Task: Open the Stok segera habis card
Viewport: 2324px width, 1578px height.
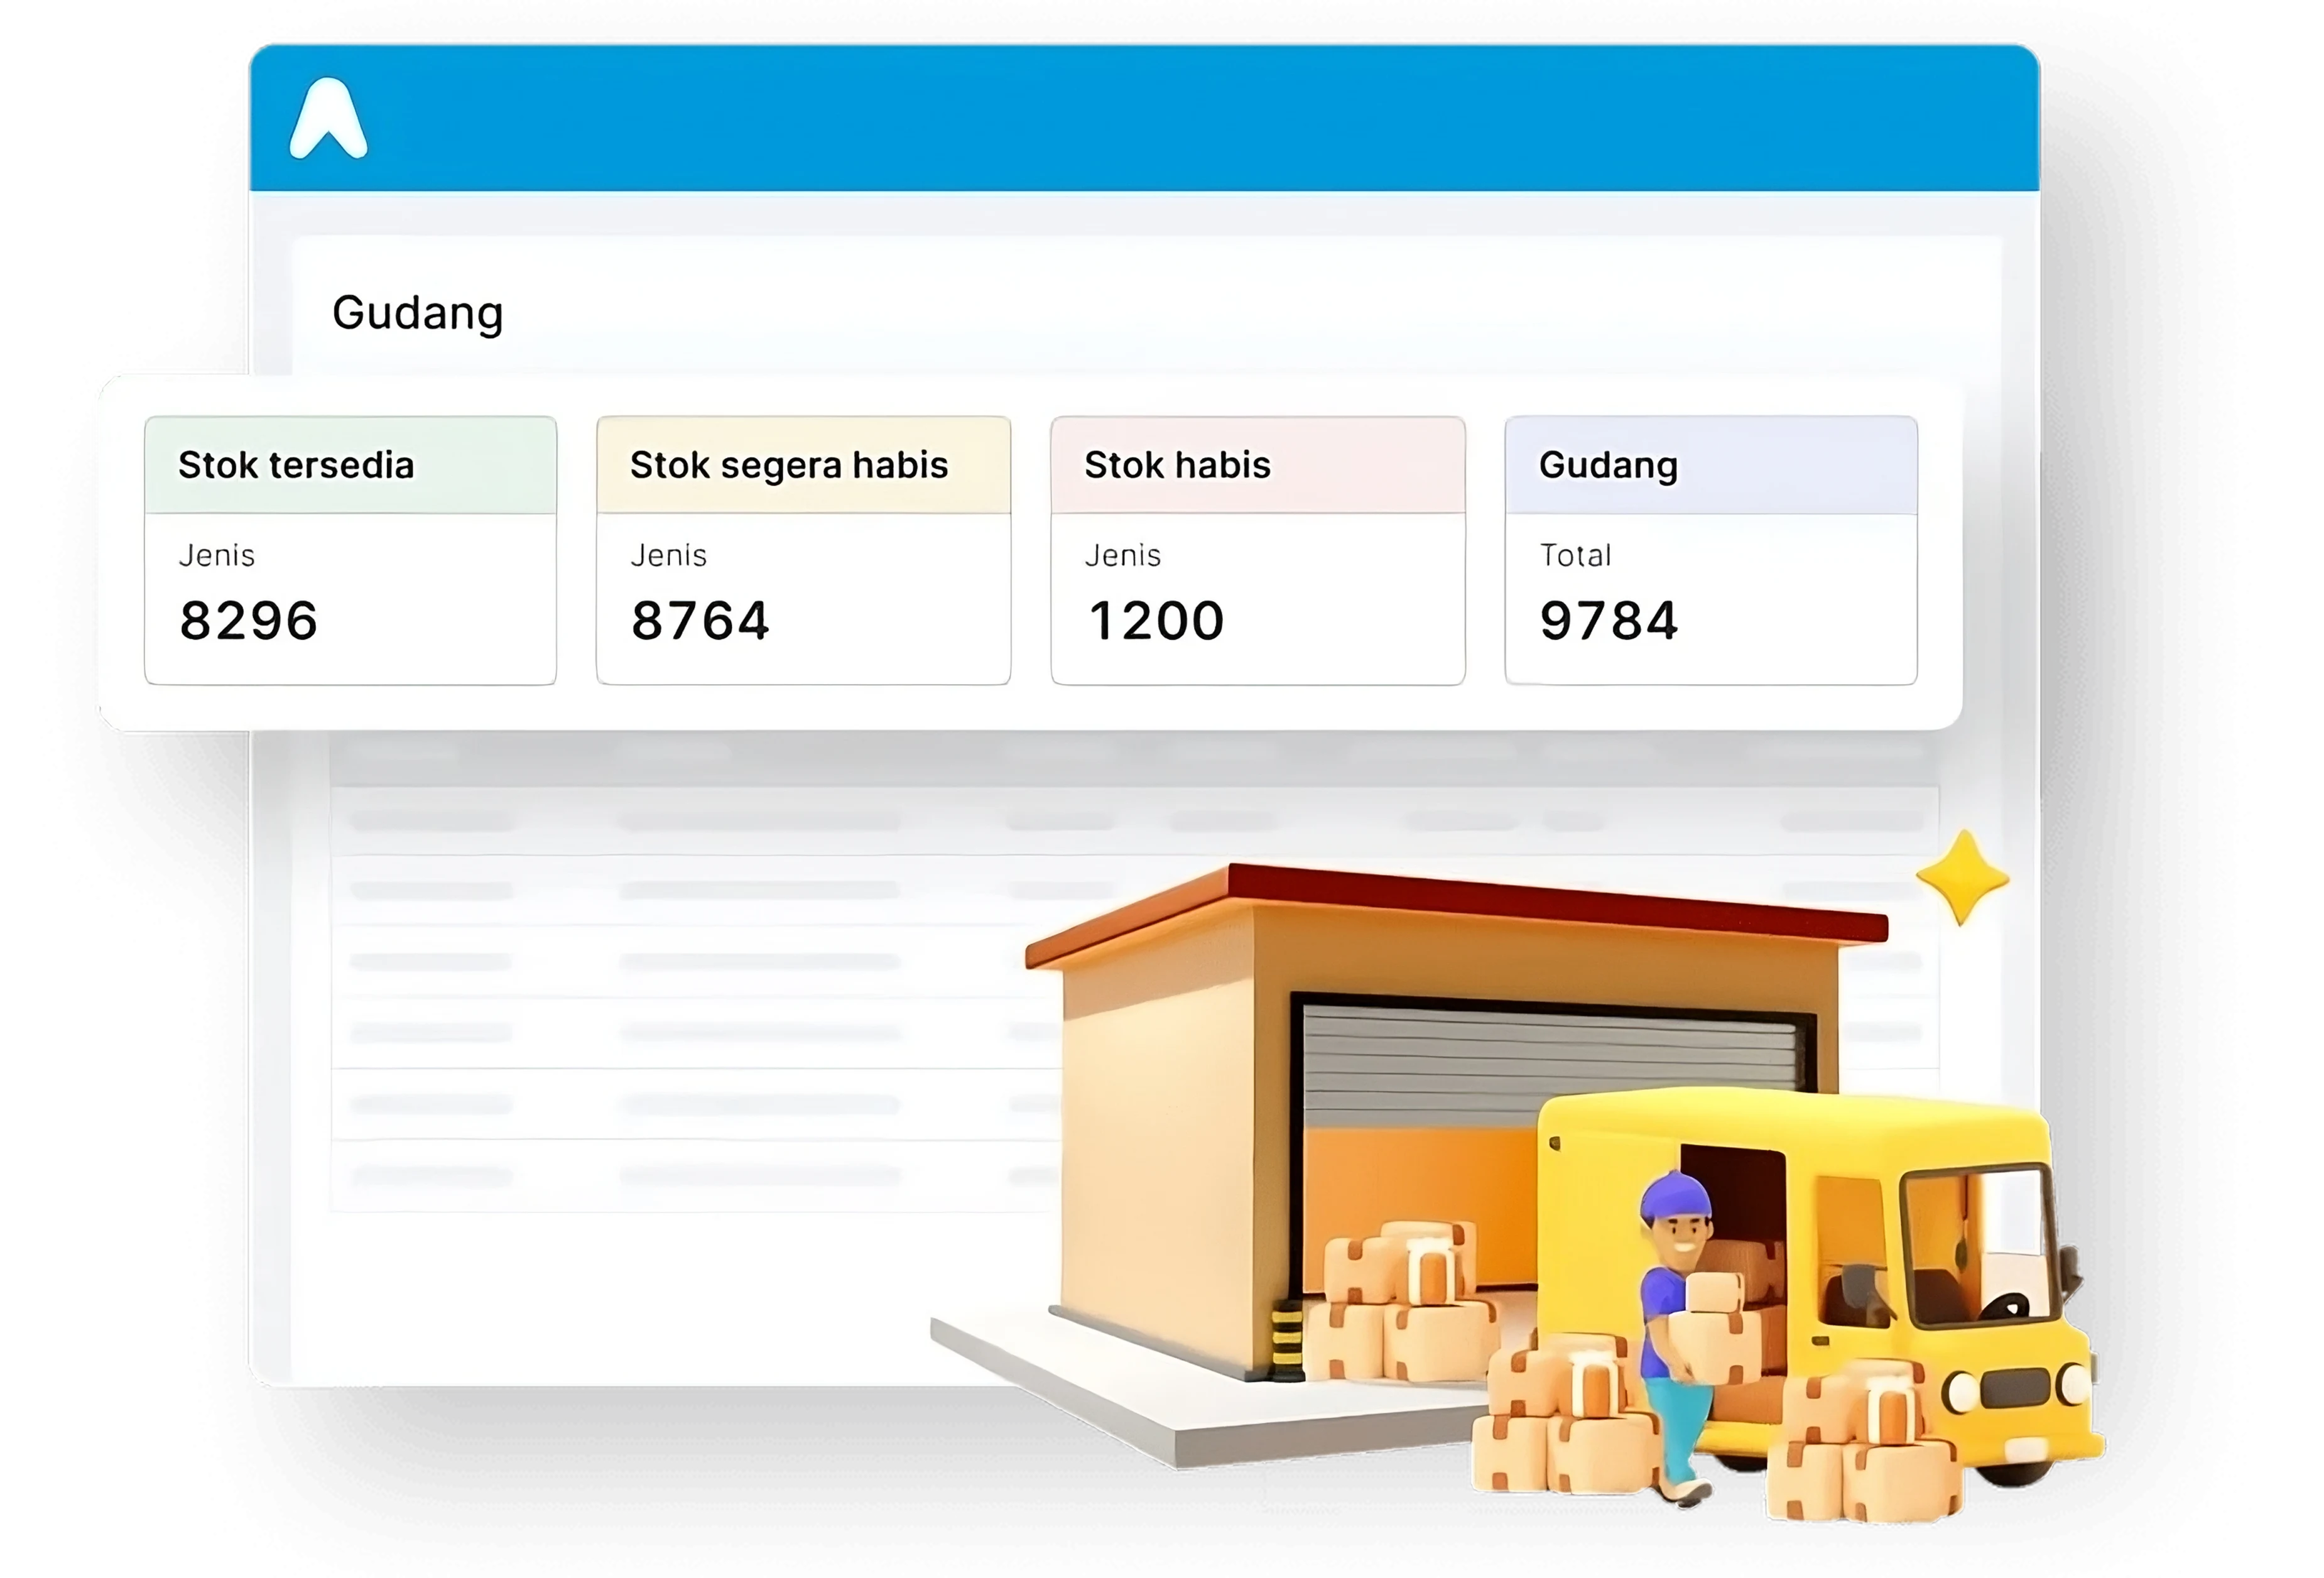Action: point(803,550)
